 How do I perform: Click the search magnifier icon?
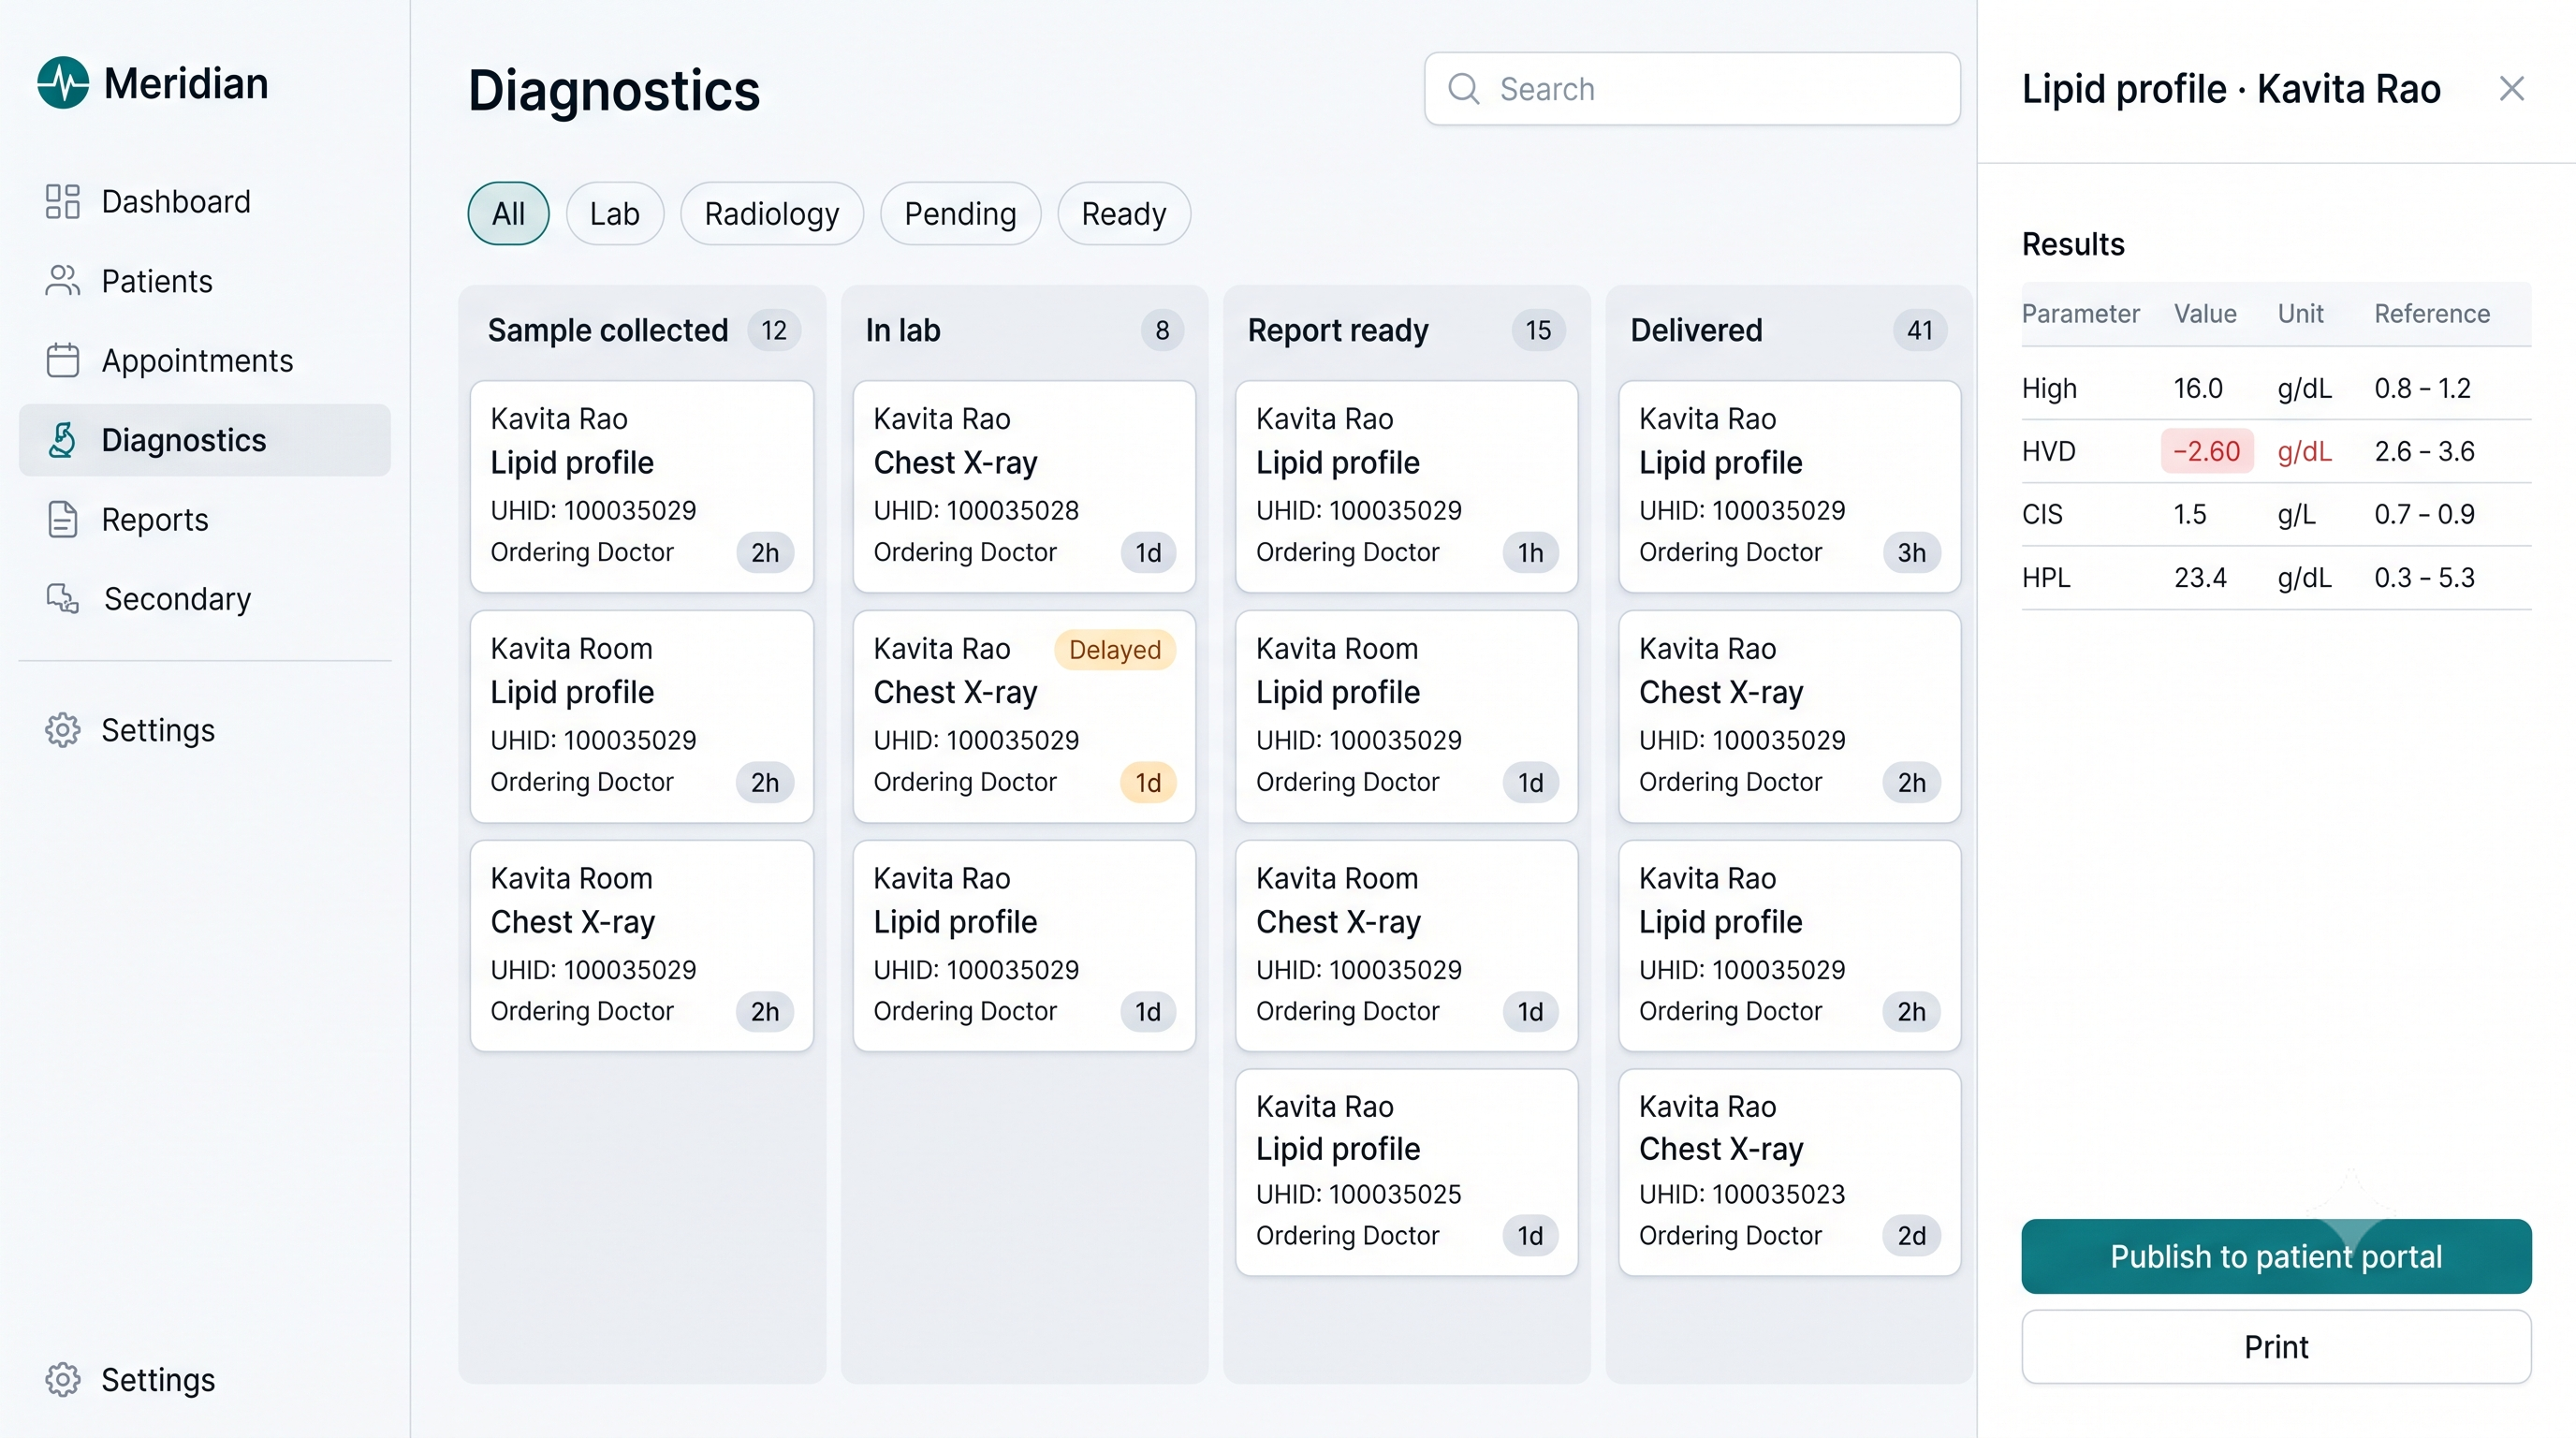coord(1464,89)
